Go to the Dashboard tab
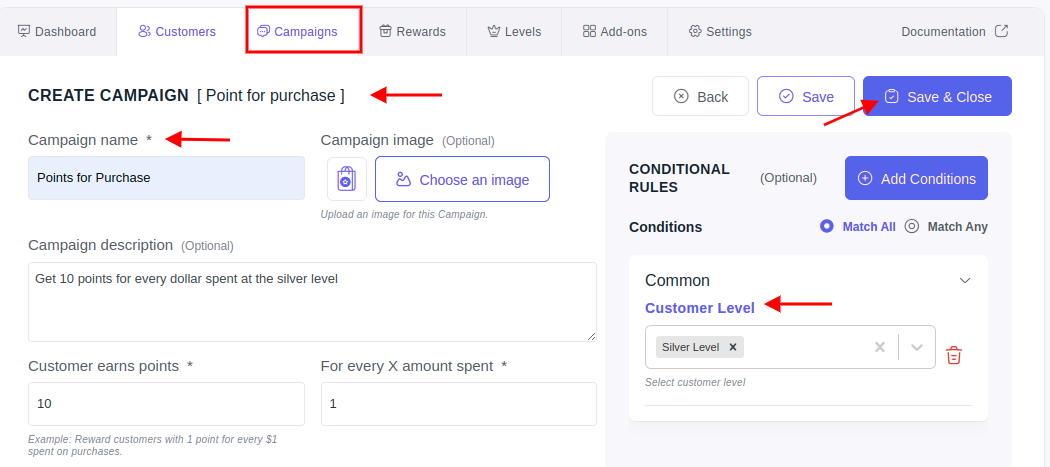This screenshot has height=467, width=1050. click(x=57, y=31)
